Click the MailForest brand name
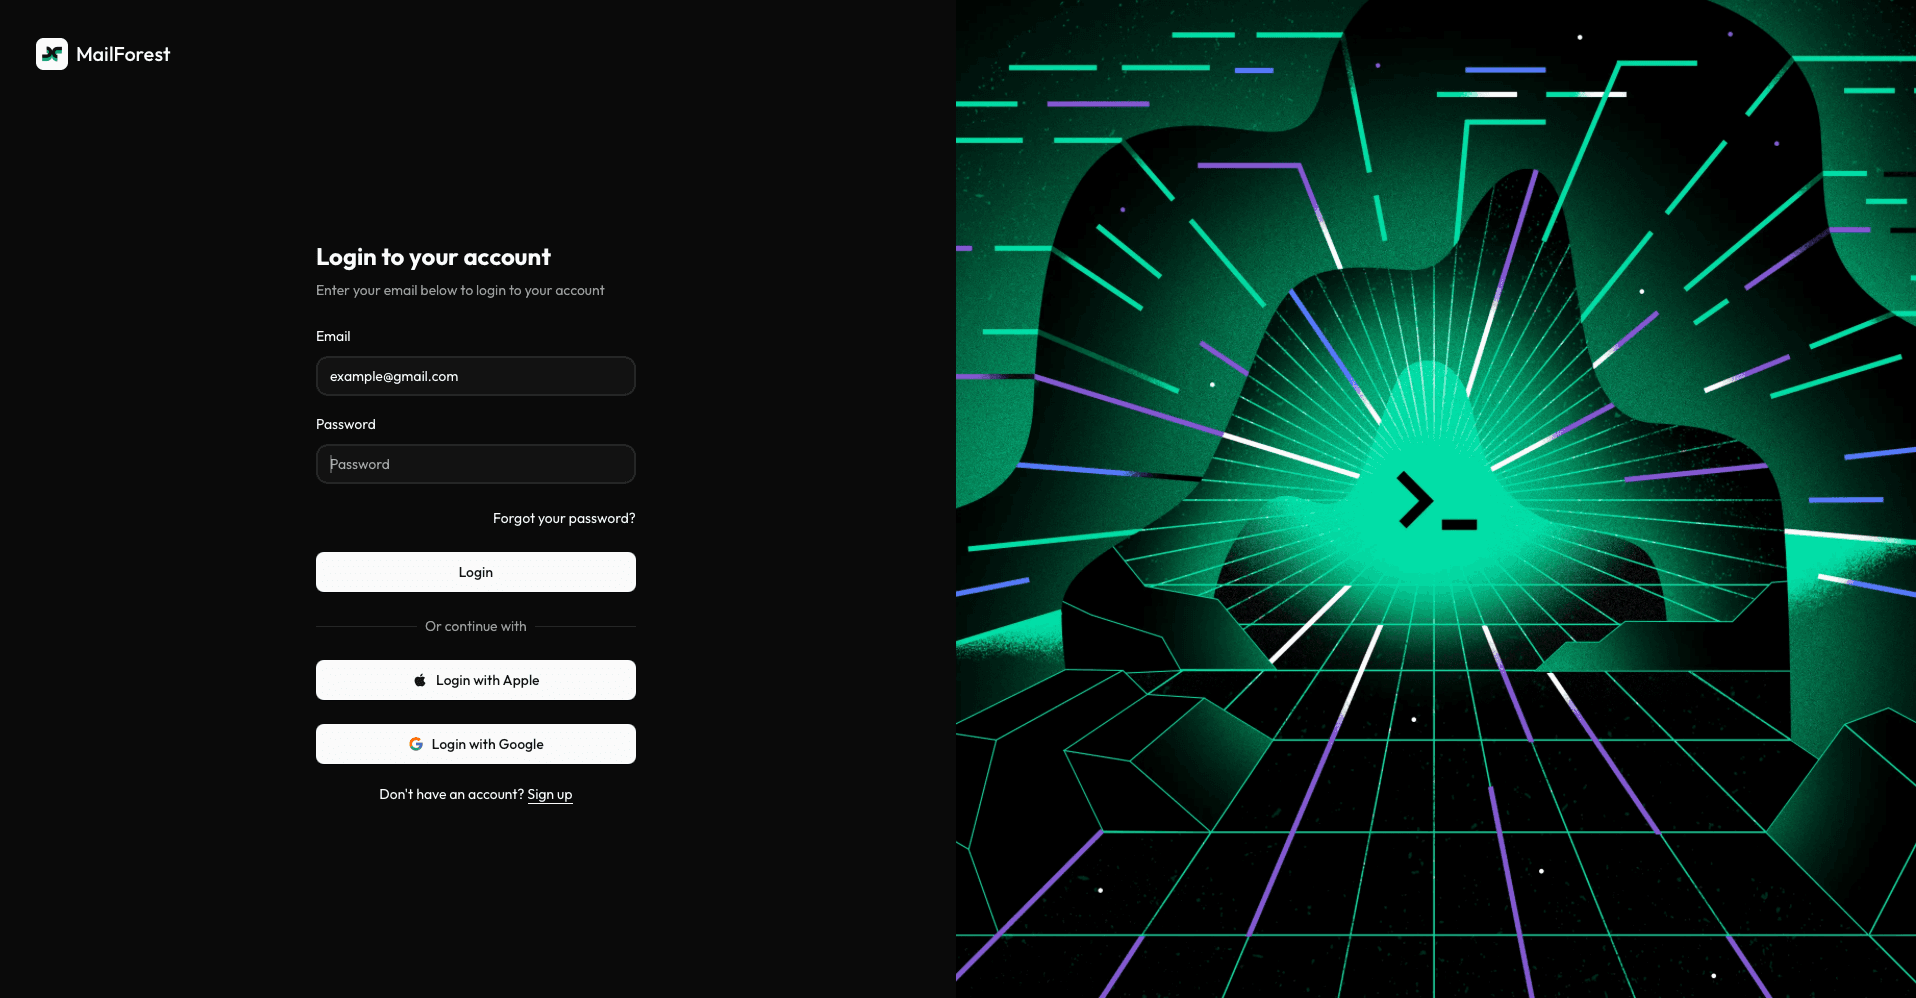This screenshot has height=998, width=1916. [123, 54]
